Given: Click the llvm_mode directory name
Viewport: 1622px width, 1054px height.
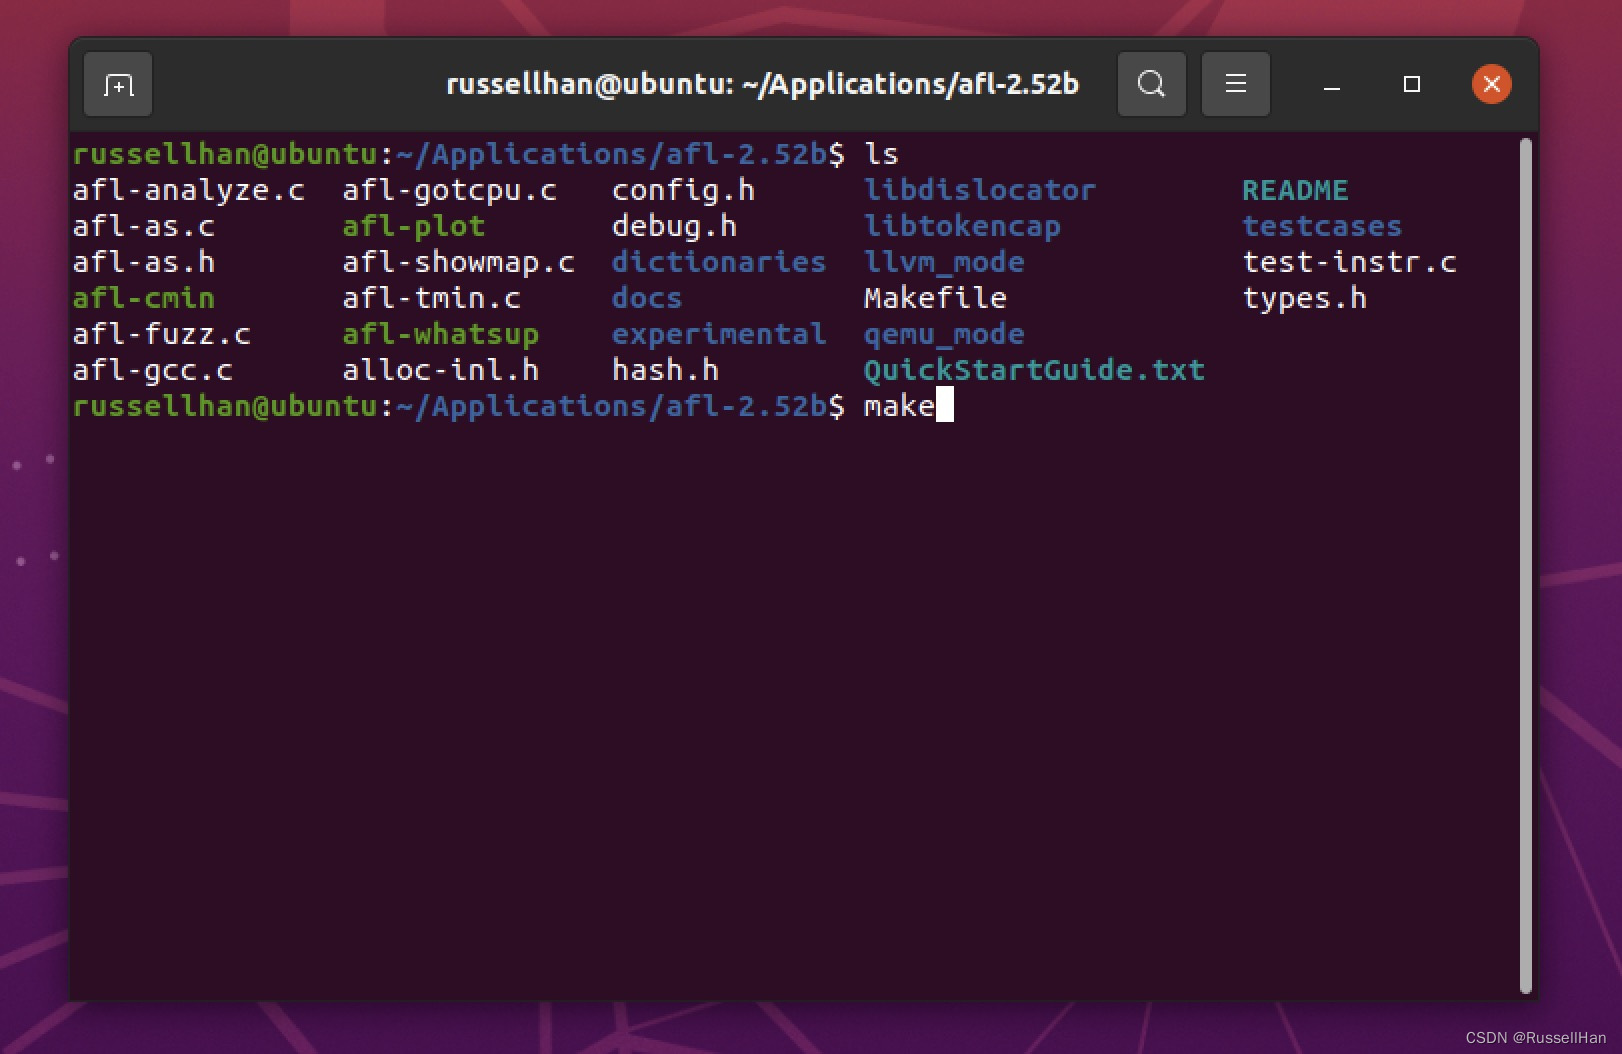Looking at the screenshot, I should tap(944, 263).
